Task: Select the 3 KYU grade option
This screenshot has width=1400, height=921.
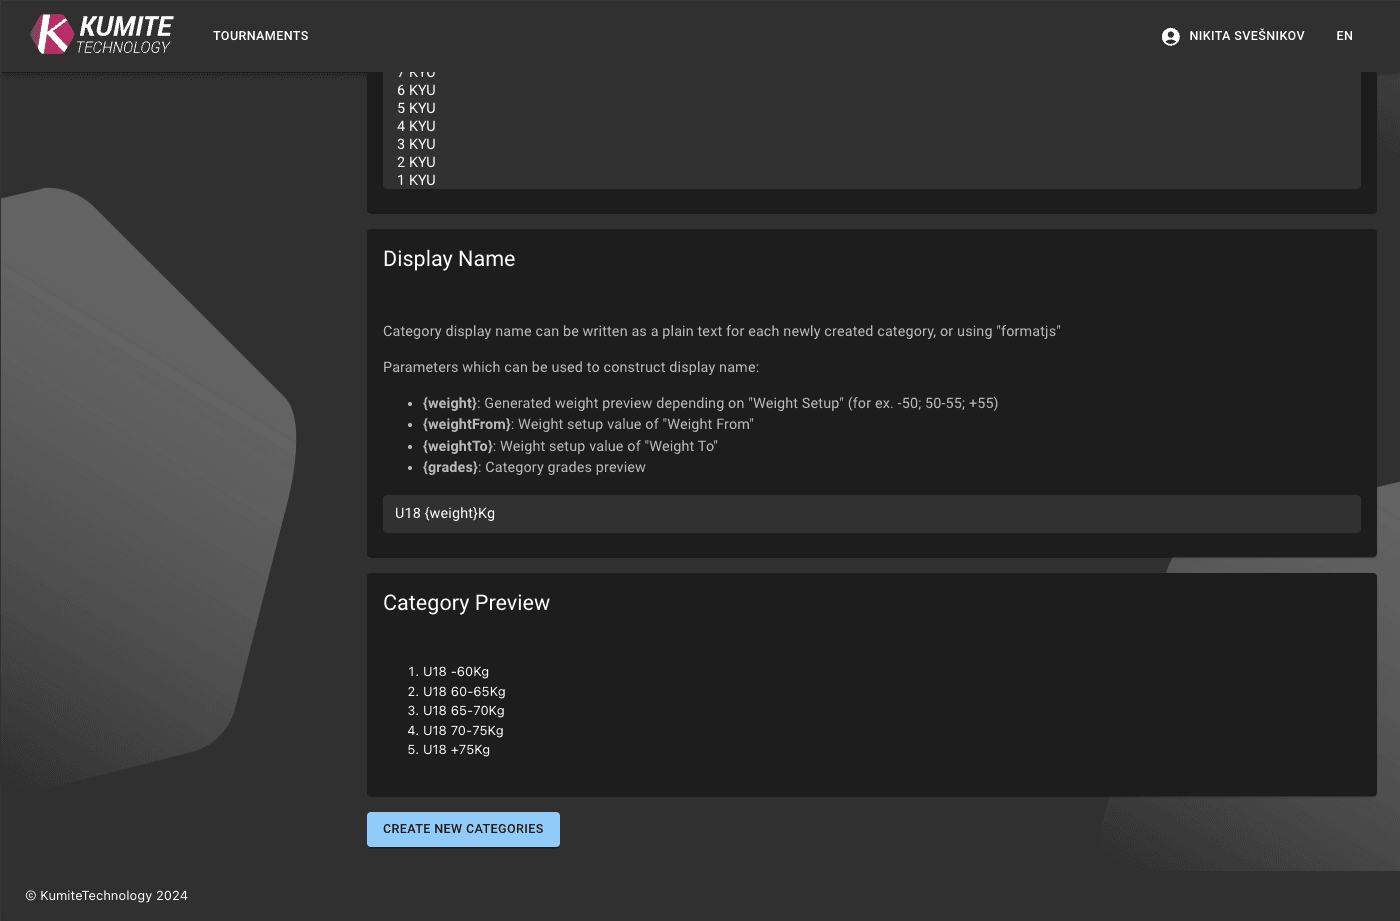Action: [416, 144]
